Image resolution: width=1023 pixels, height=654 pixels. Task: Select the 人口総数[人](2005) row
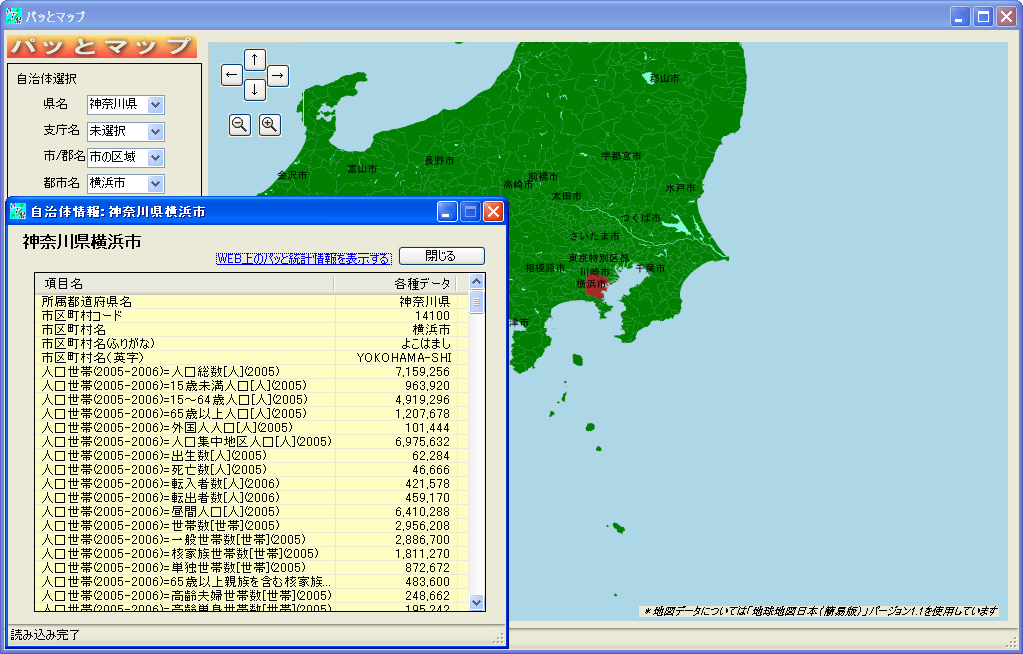[252, 371]
